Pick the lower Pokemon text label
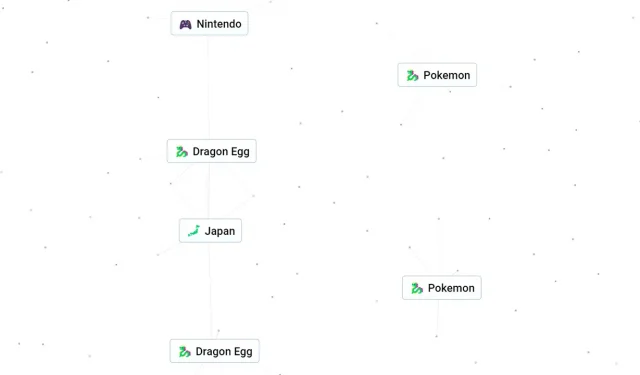The height and width of the screenshot is (375, 640). point(451,288)
